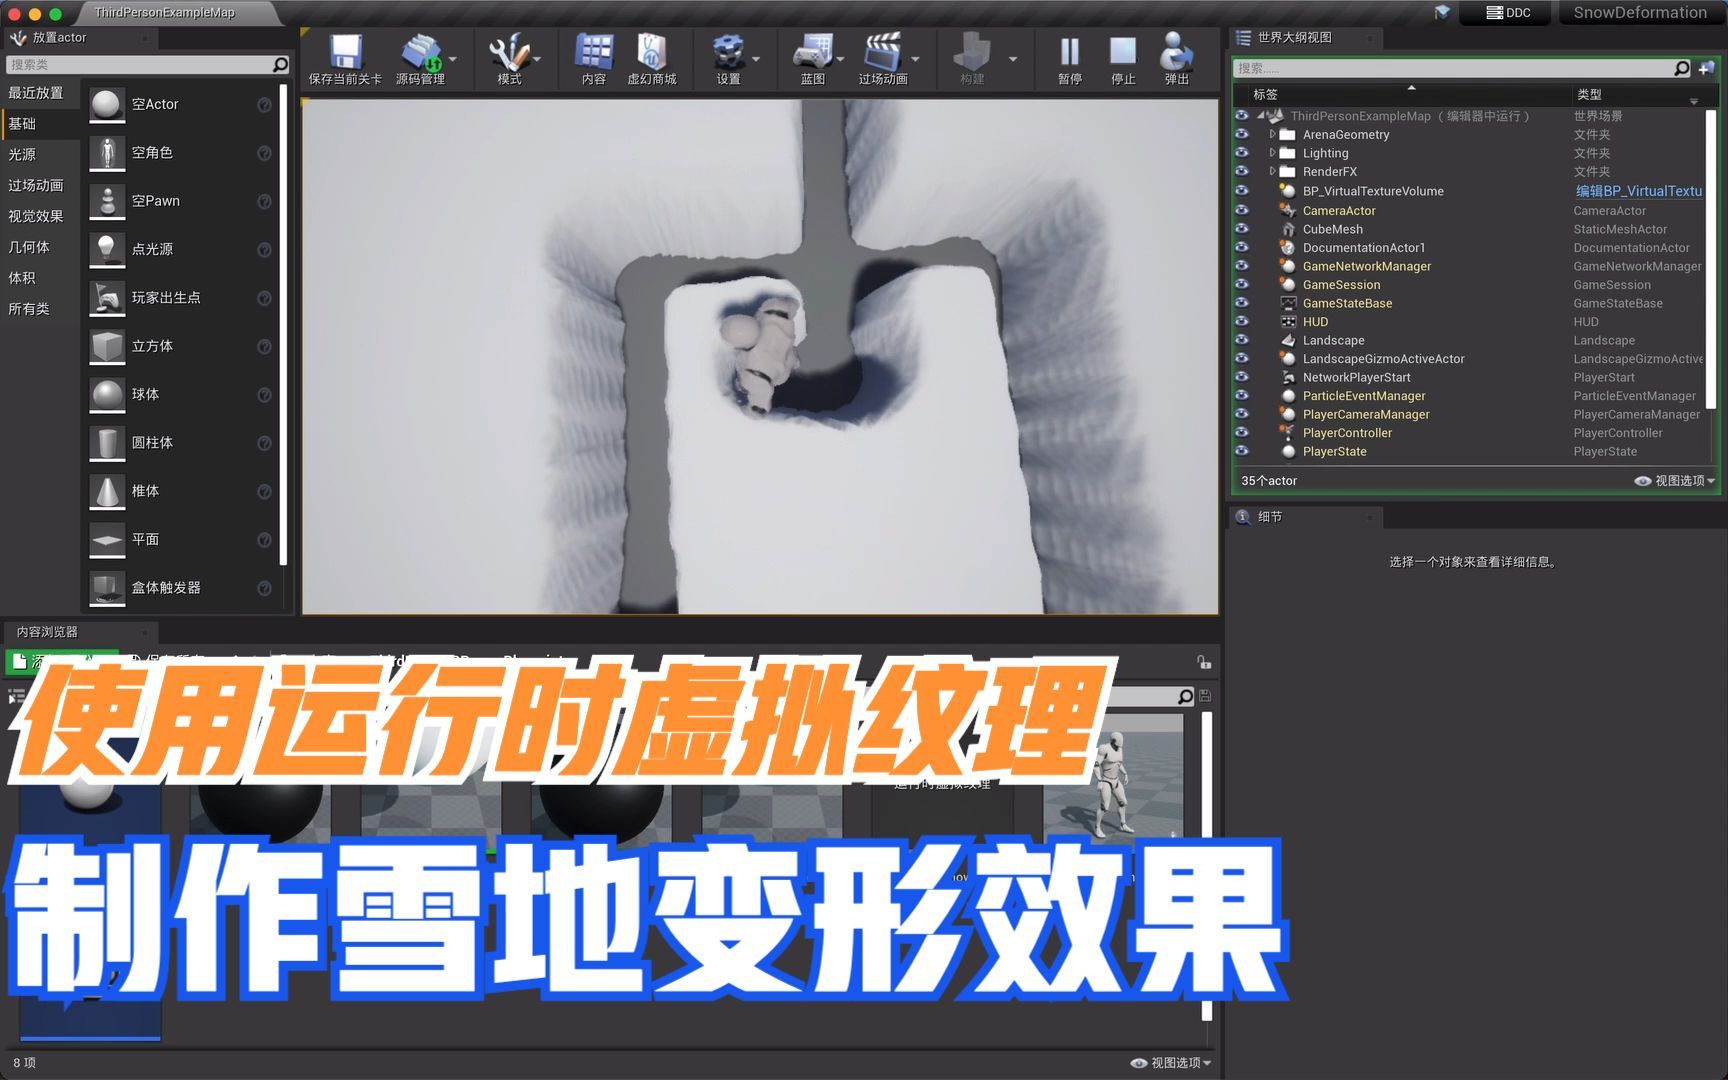Screen dimensions: 1728x1080
Task: Expand the ArenaGeometry folder
Action: (1272, 134)
